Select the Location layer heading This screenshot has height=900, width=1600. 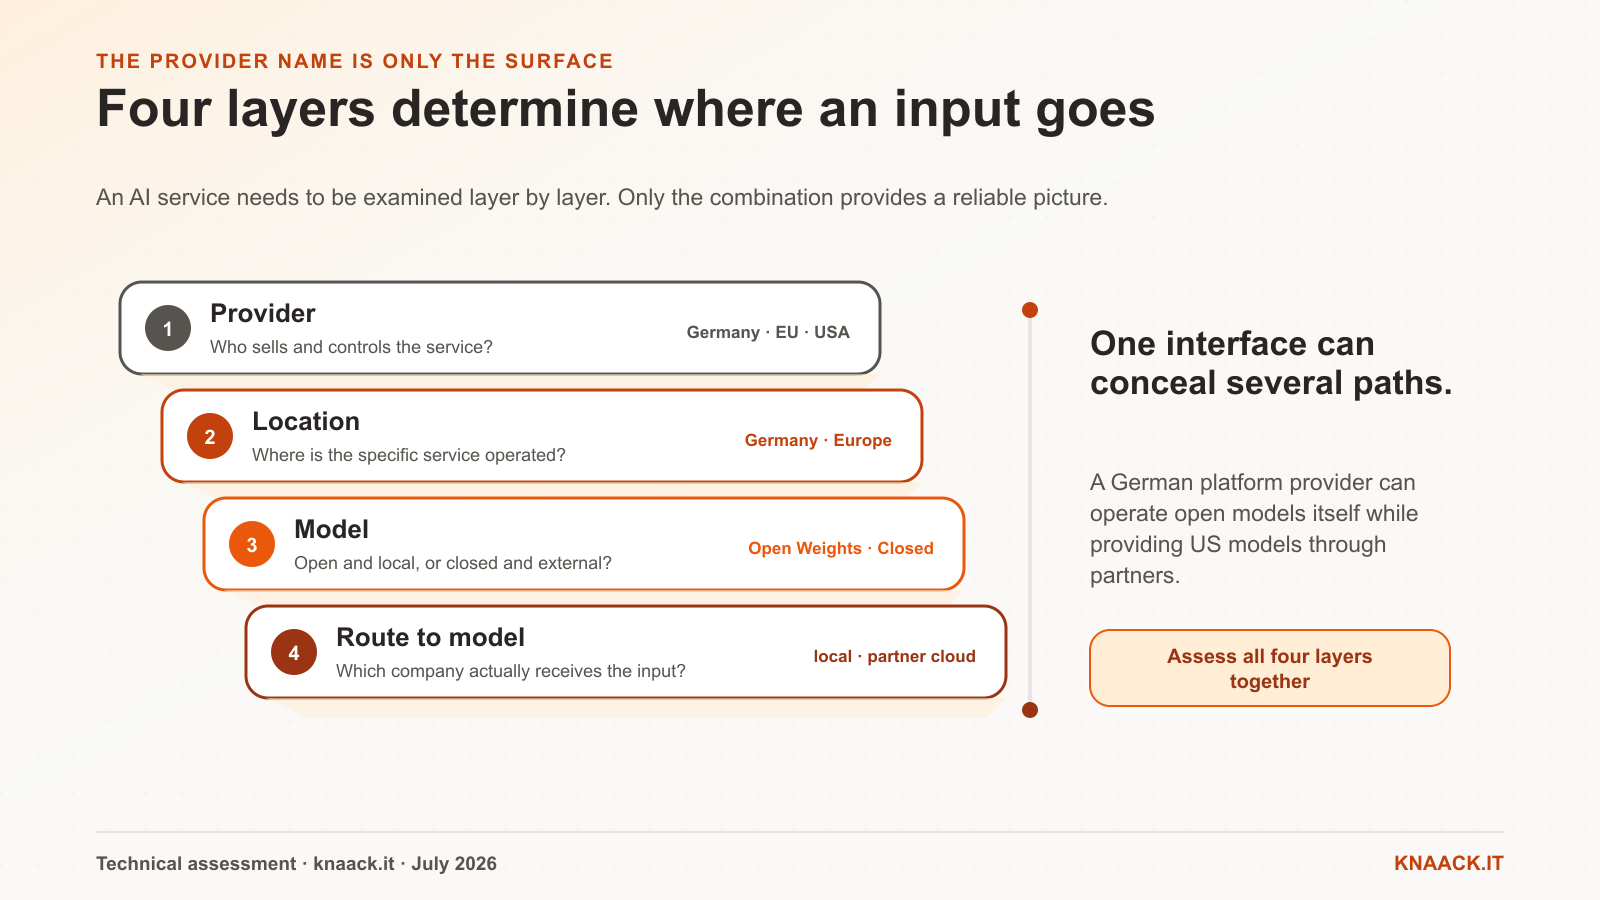click(x=306, y=421)
